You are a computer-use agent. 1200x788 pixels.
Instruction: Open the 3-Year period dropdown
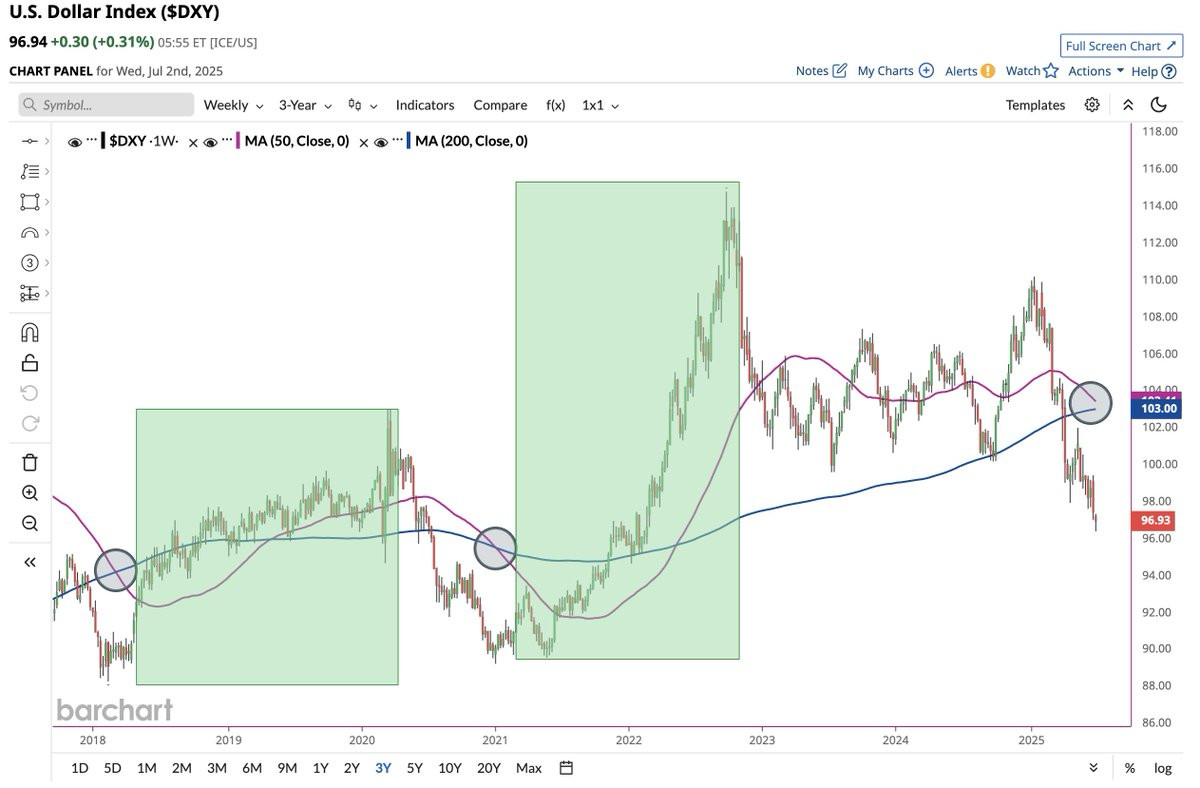pyautogui.click(x=305, y=105)
